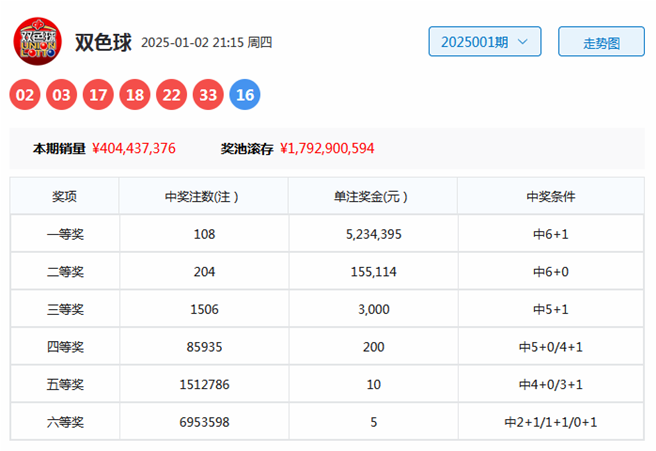Select red ball 18
This screenshot has width=656, height=451.
pos(135,95)
